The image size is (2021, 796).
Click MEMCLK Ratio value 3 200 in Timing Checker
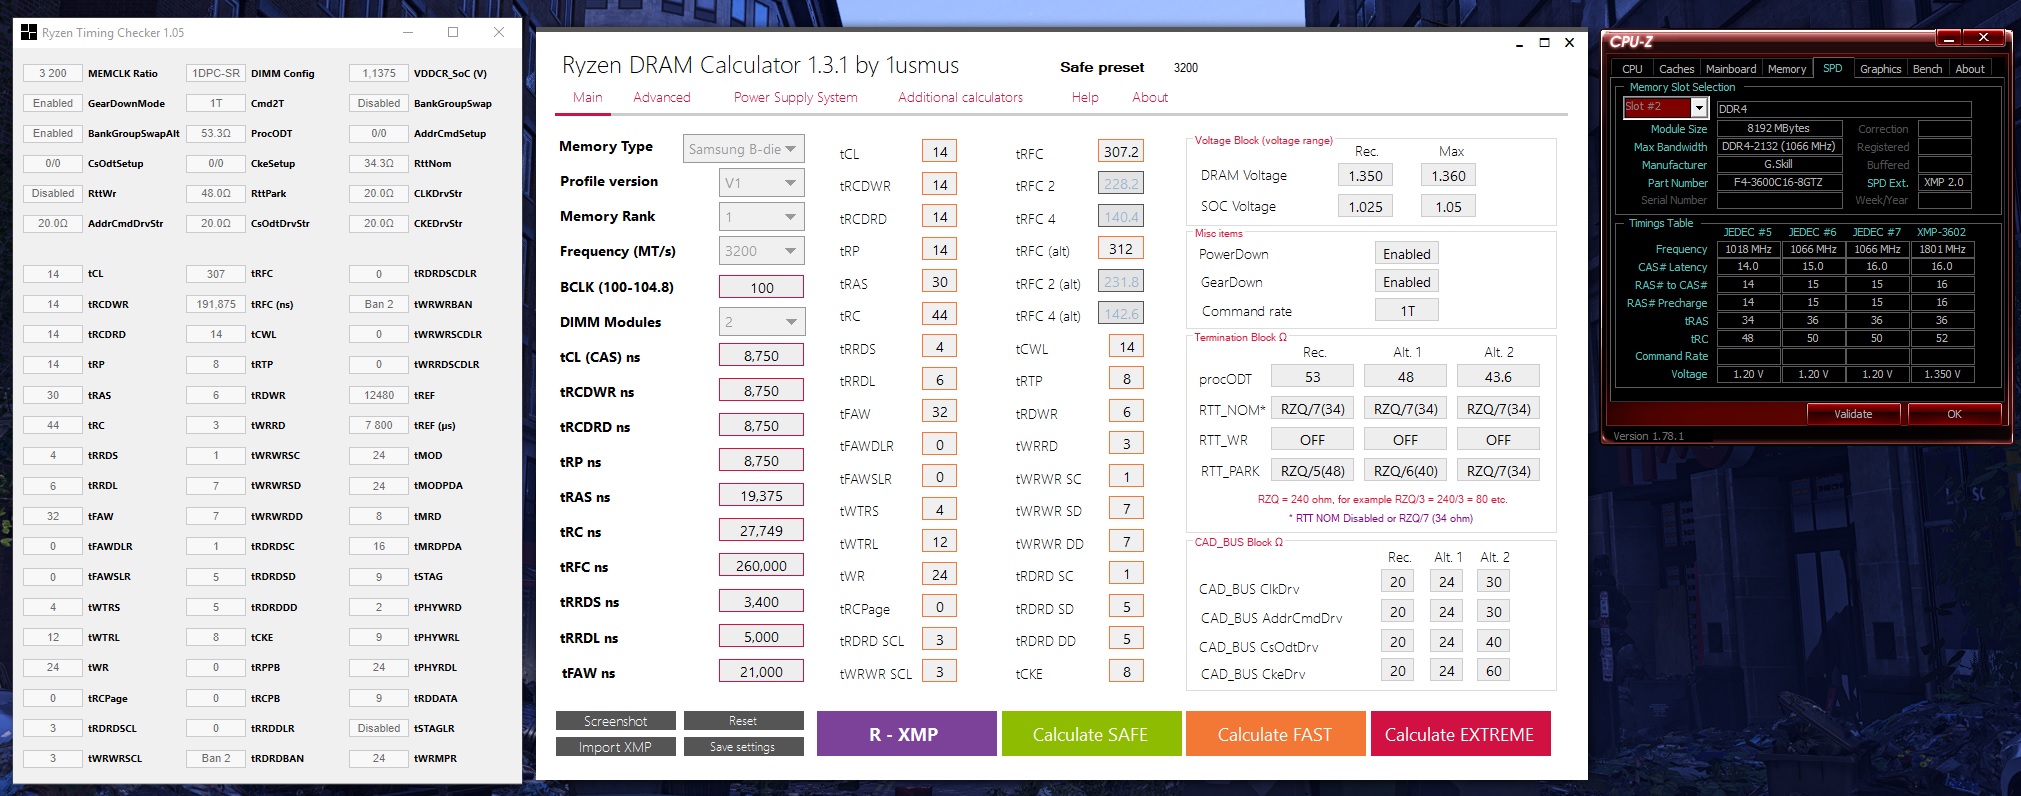[x=53, y=73]
